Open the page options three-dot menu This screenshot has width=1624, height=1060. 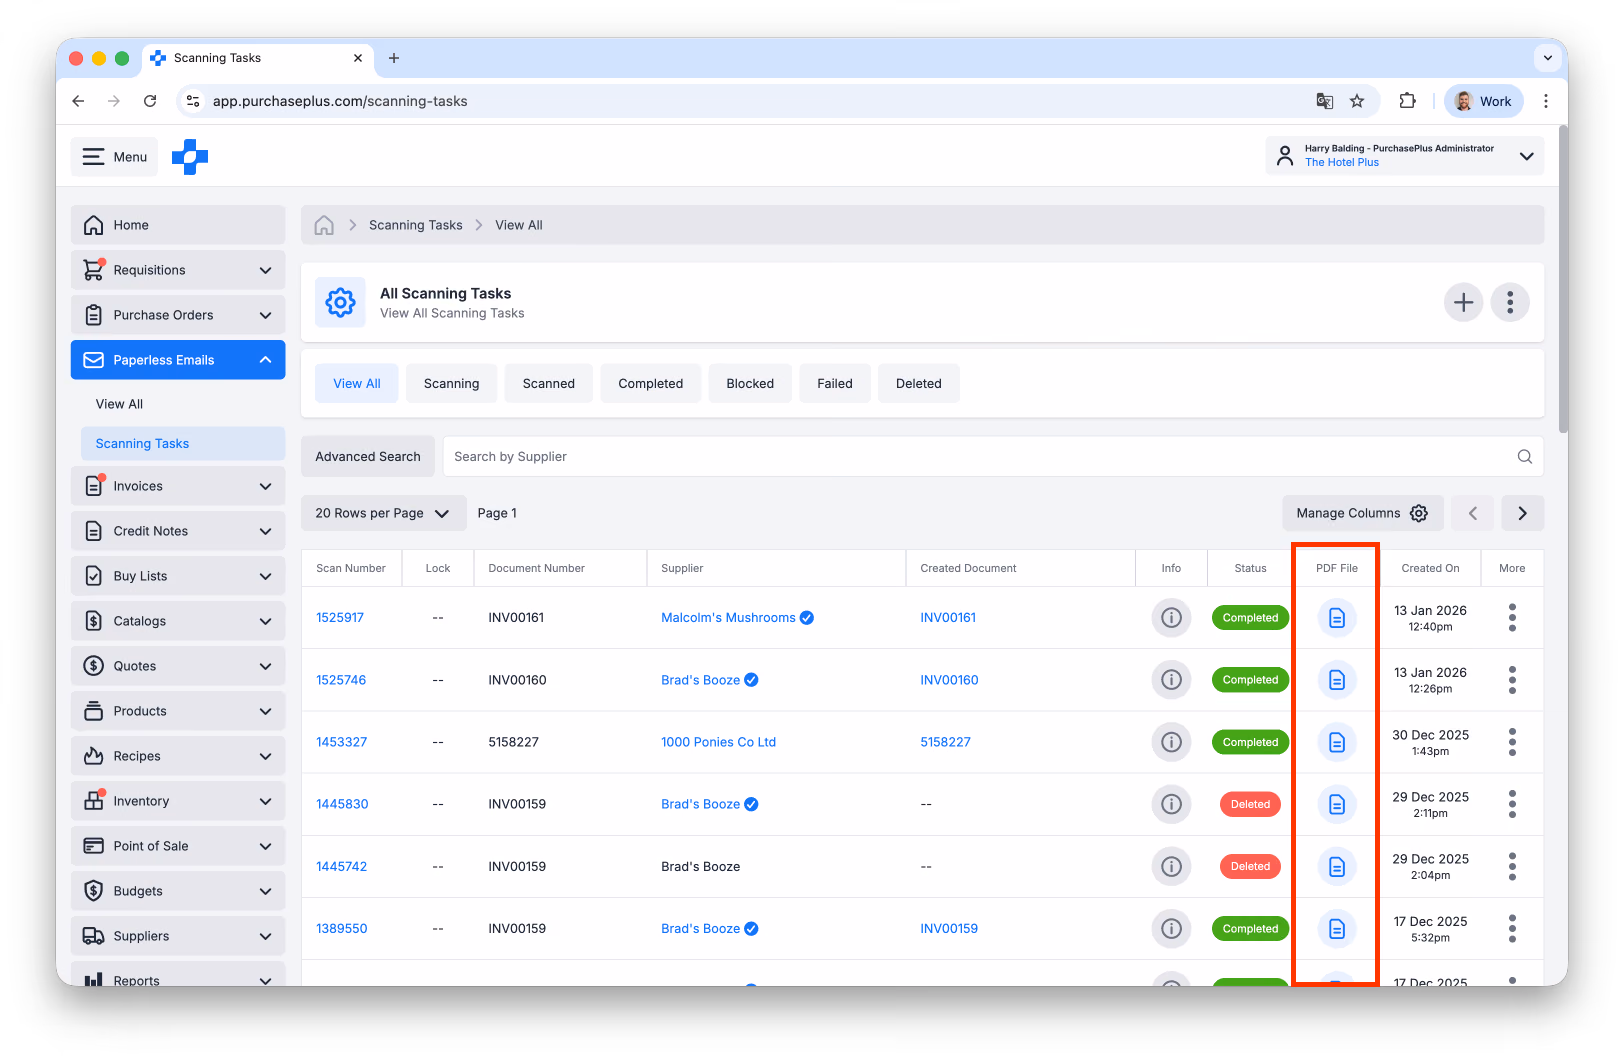click(1510, 302)
